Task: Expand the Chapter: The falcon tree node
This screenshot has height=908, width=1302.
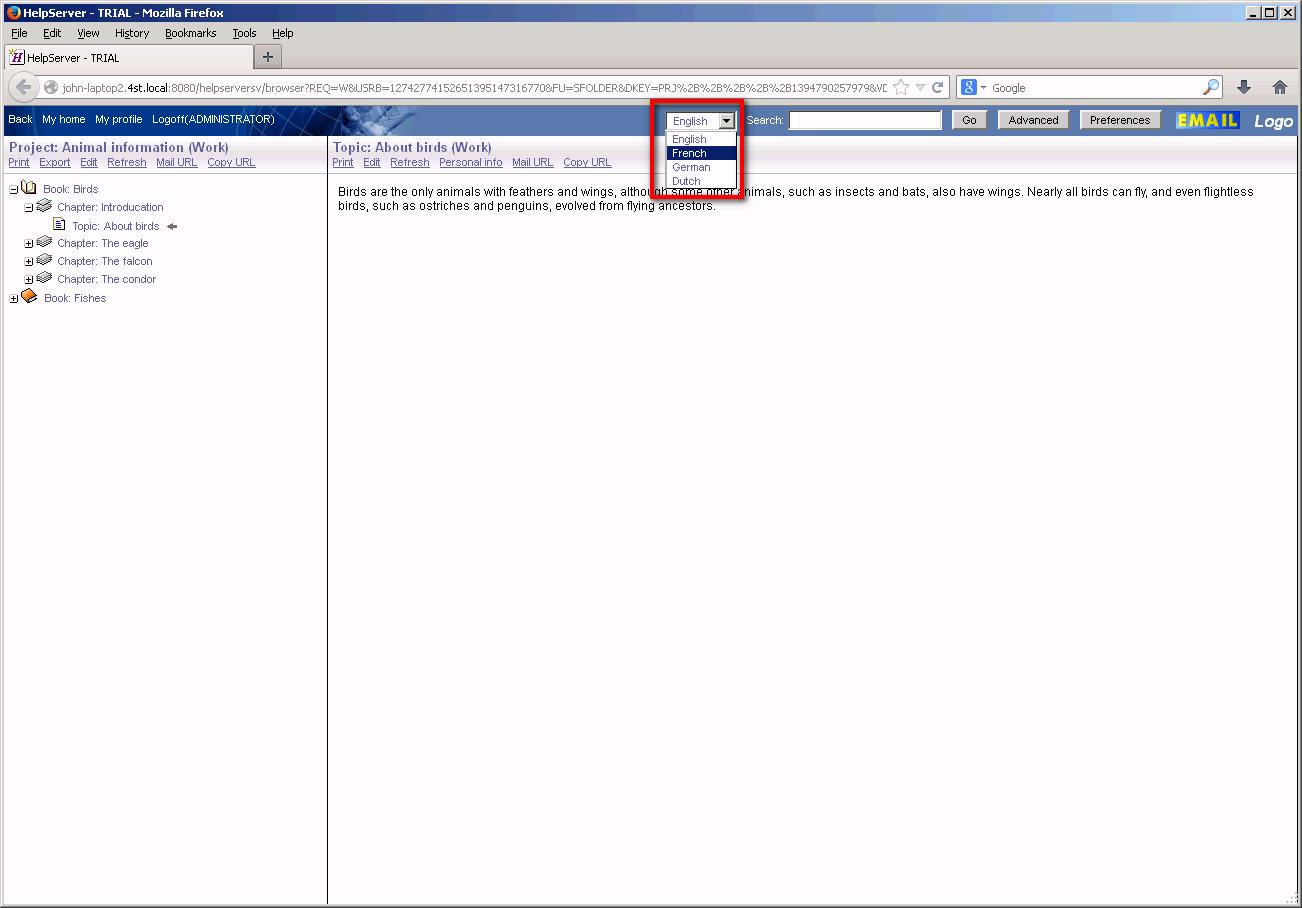Action: point(29,261)
